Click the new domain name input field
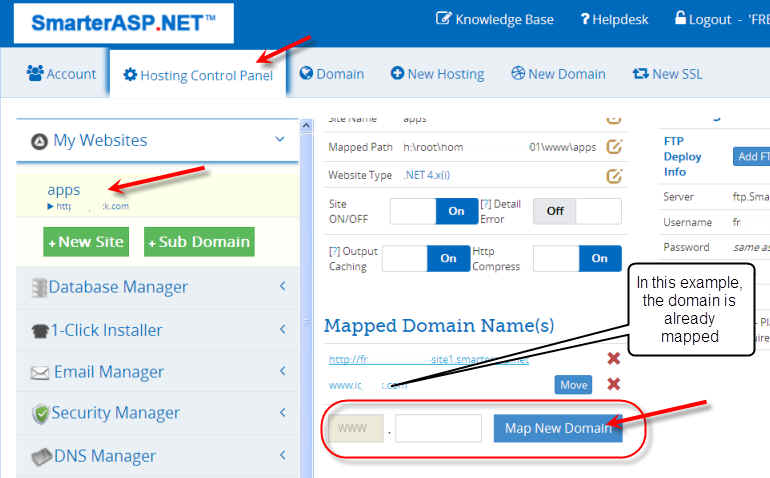 pos(439,428)
